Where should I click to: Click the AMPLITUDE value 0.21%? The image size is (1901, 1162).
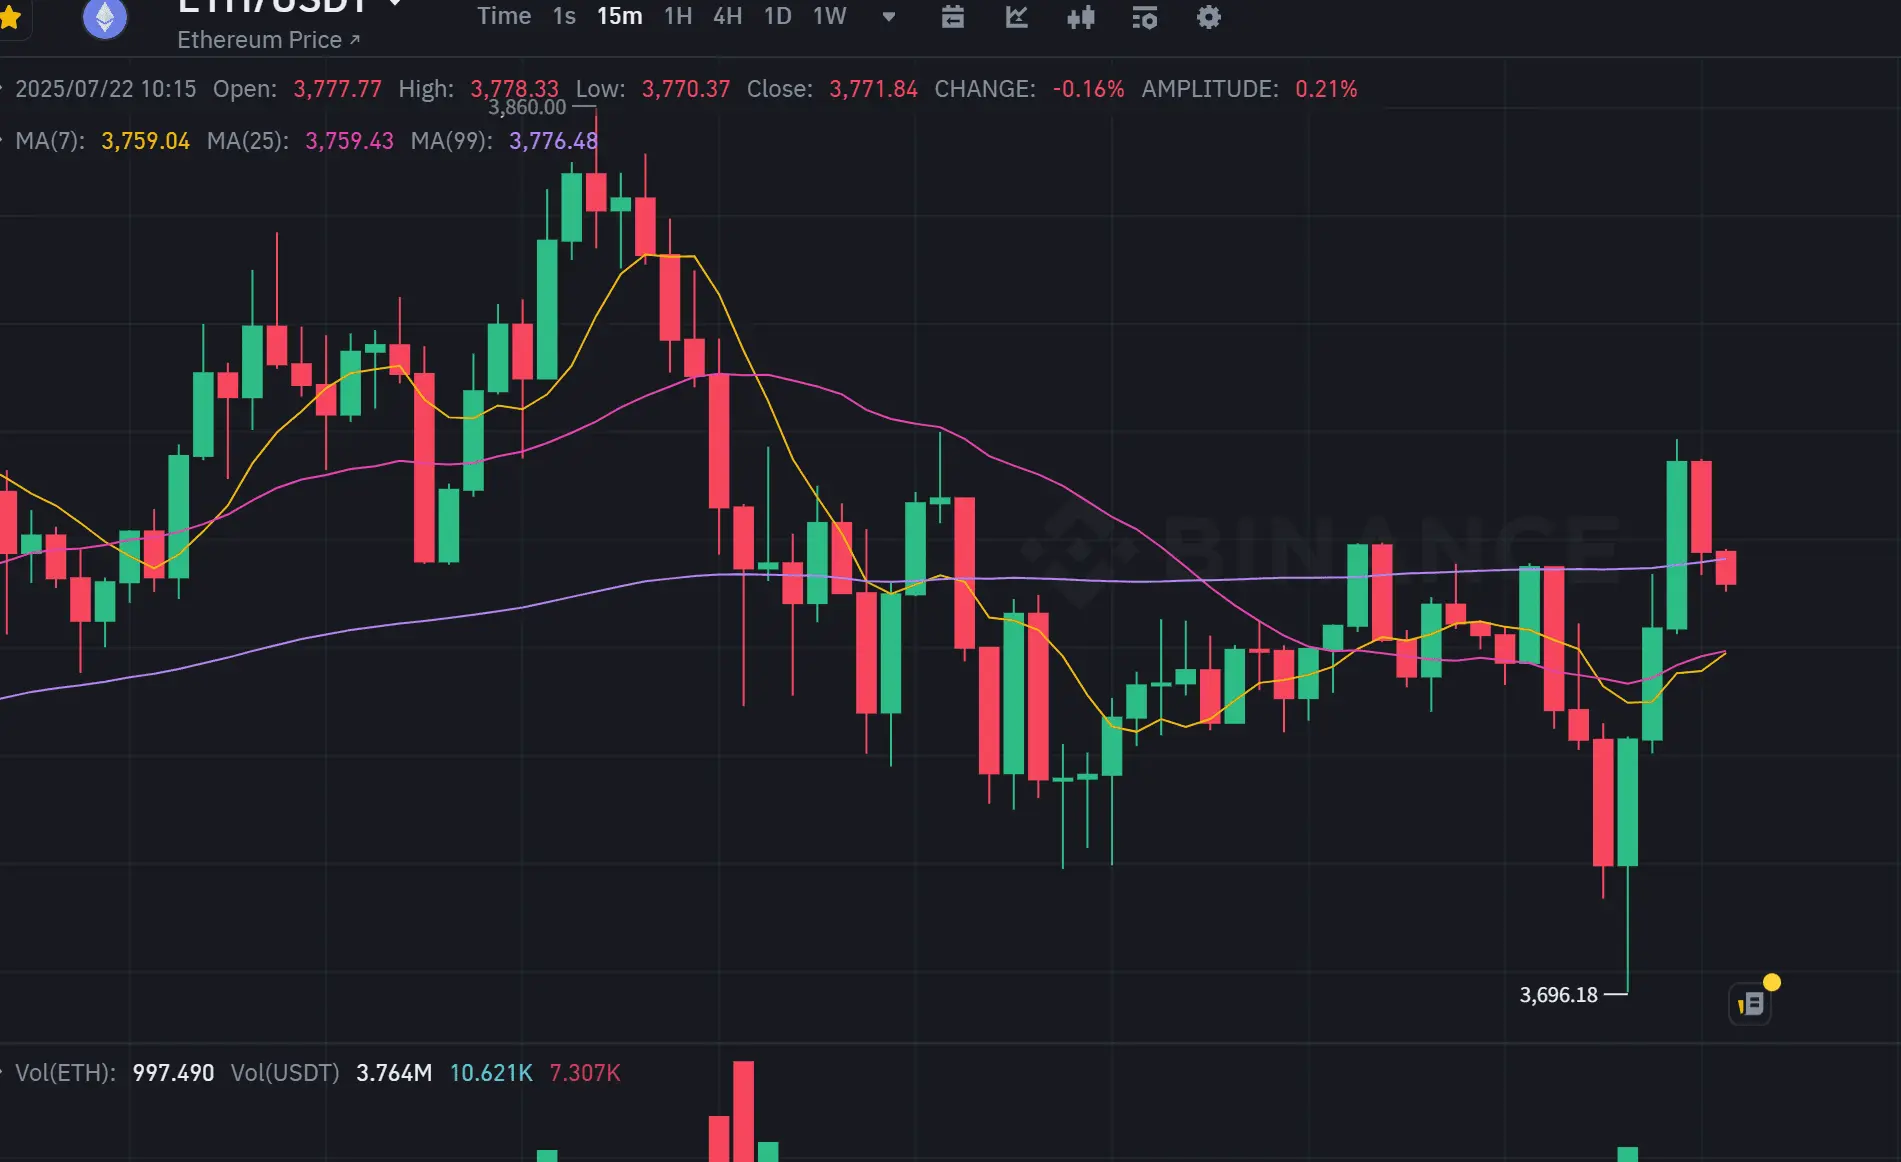[1326, 89]
